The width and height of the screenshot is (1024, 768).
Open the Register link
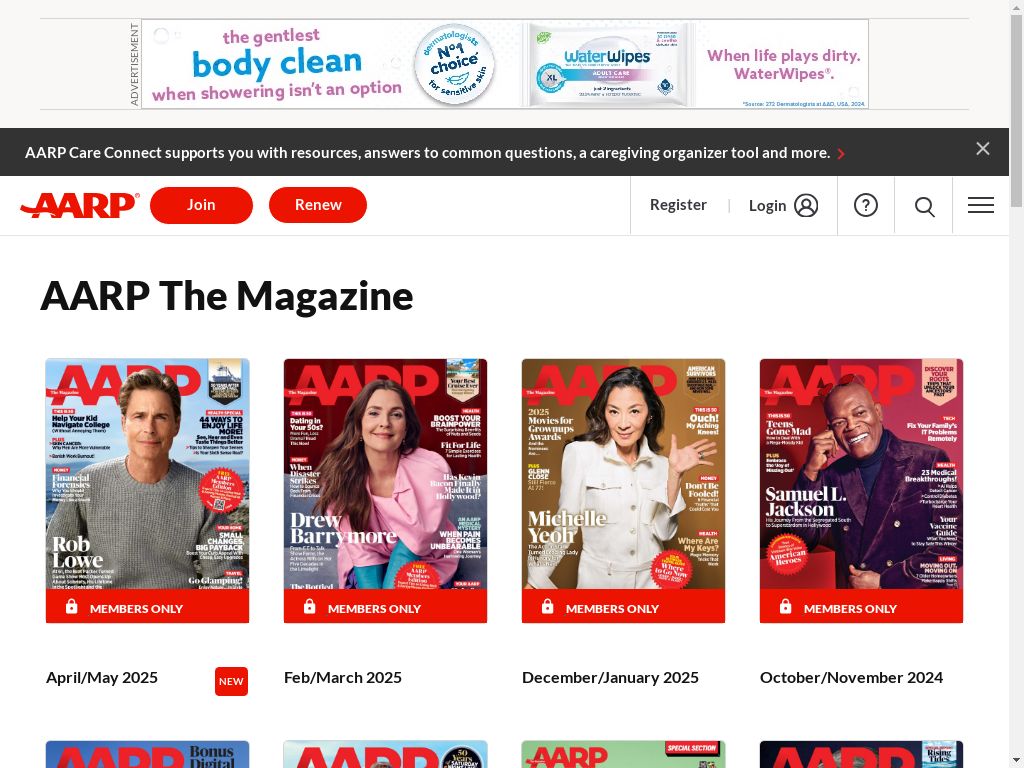click(x=678, y=205)
